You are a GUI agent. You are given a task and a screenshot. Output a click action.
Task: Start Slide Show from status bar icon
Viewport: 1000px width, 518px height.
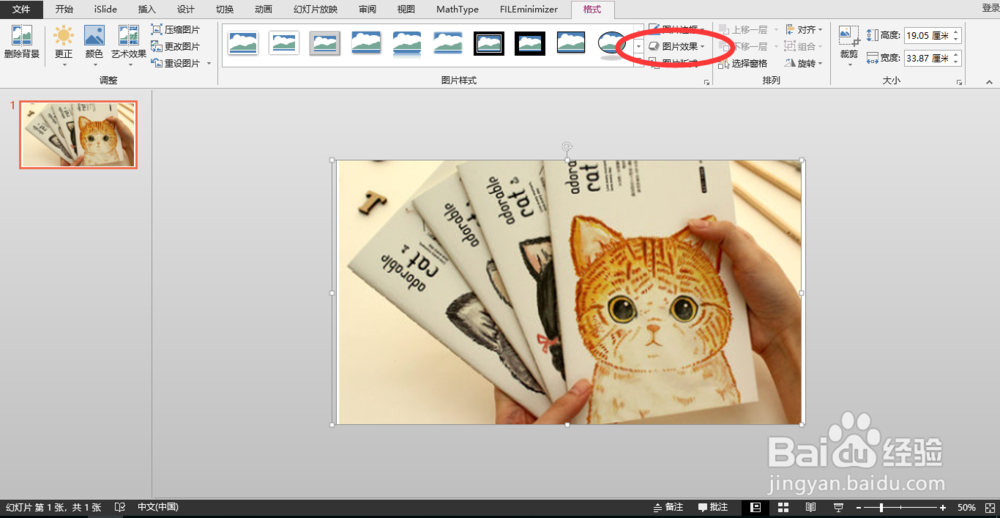(x=839, y=507)
